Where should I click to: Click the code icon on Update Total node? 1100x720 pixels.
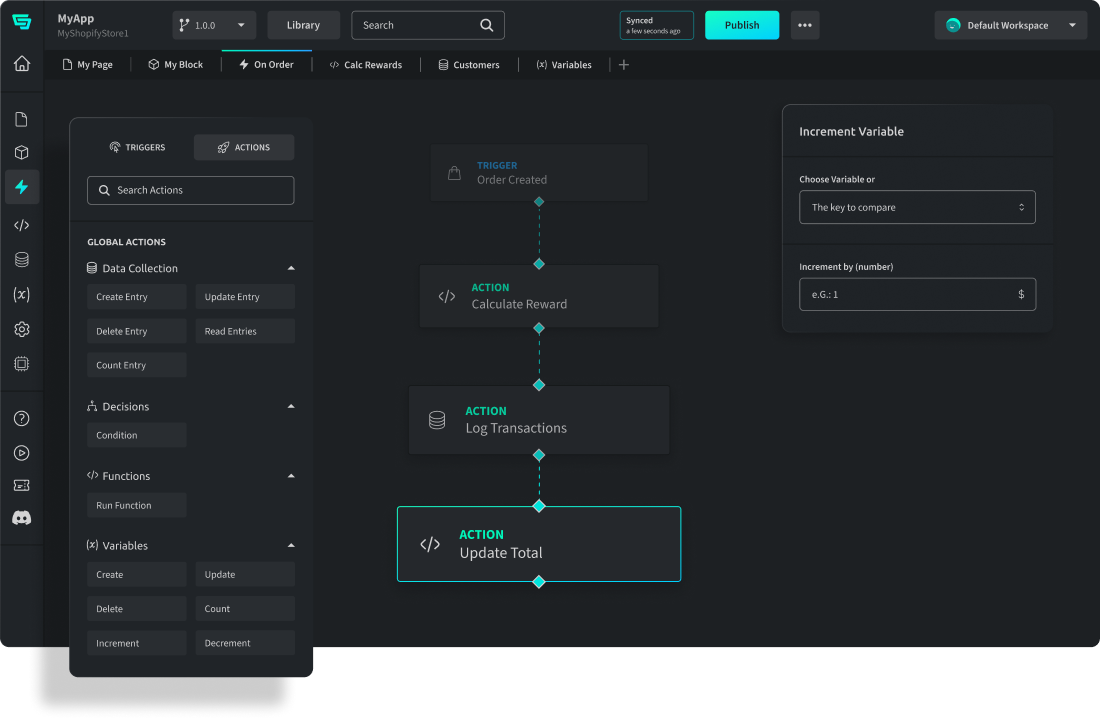(x=430, y=544)
